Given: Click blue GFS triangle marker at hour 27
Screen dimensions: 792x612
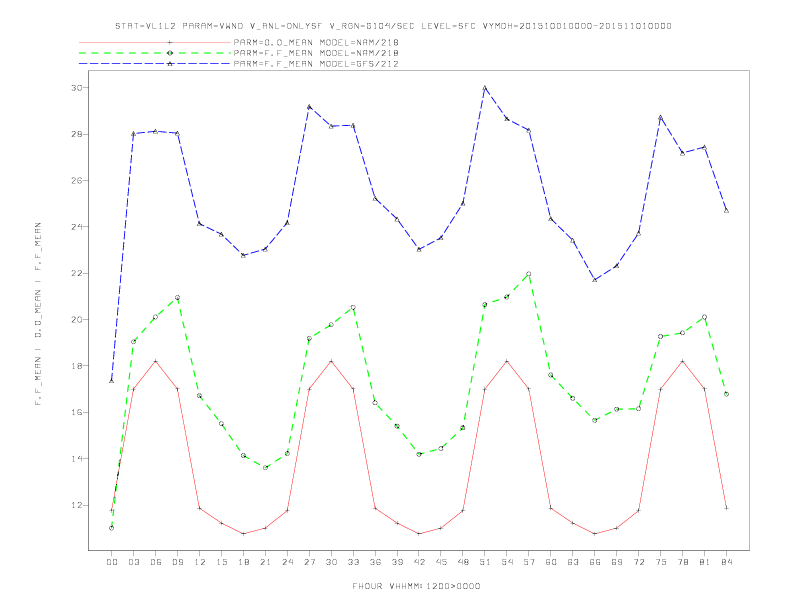Looking at the screenshot, I should coord(309,107).
